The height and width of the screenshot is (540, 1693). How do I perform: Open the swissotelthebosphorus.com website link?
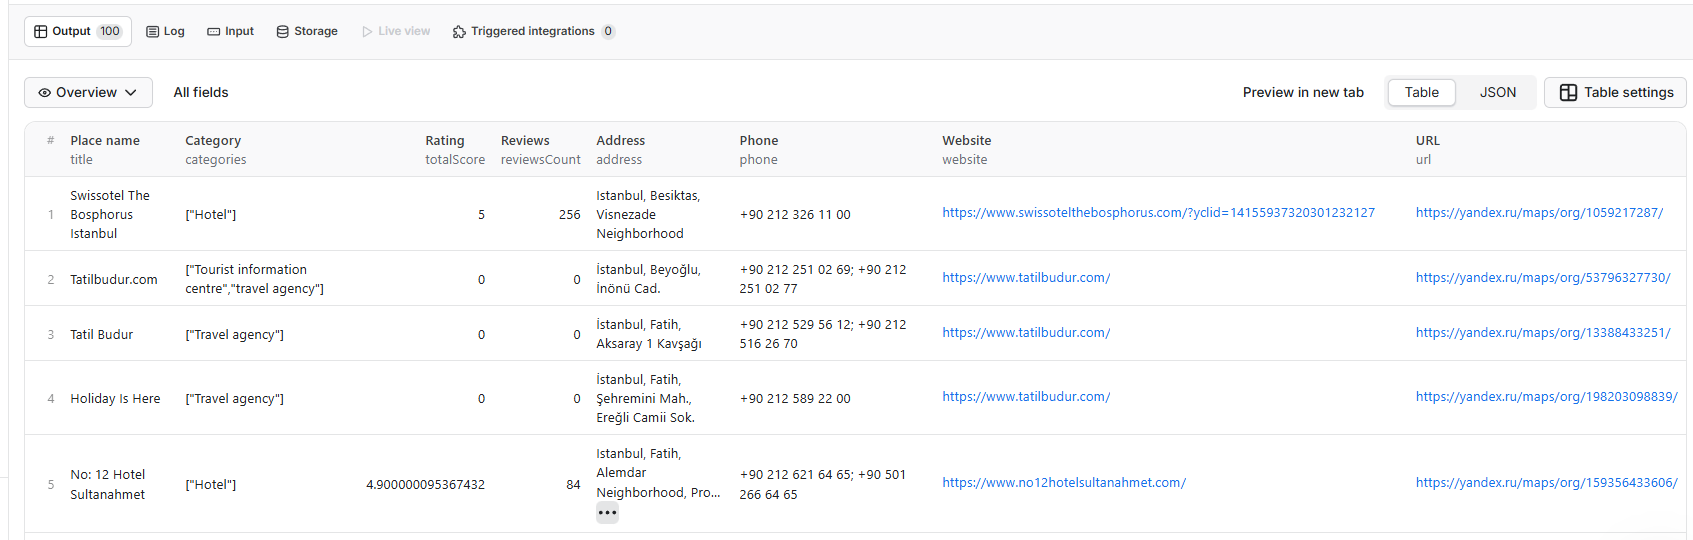(1158, 213)
